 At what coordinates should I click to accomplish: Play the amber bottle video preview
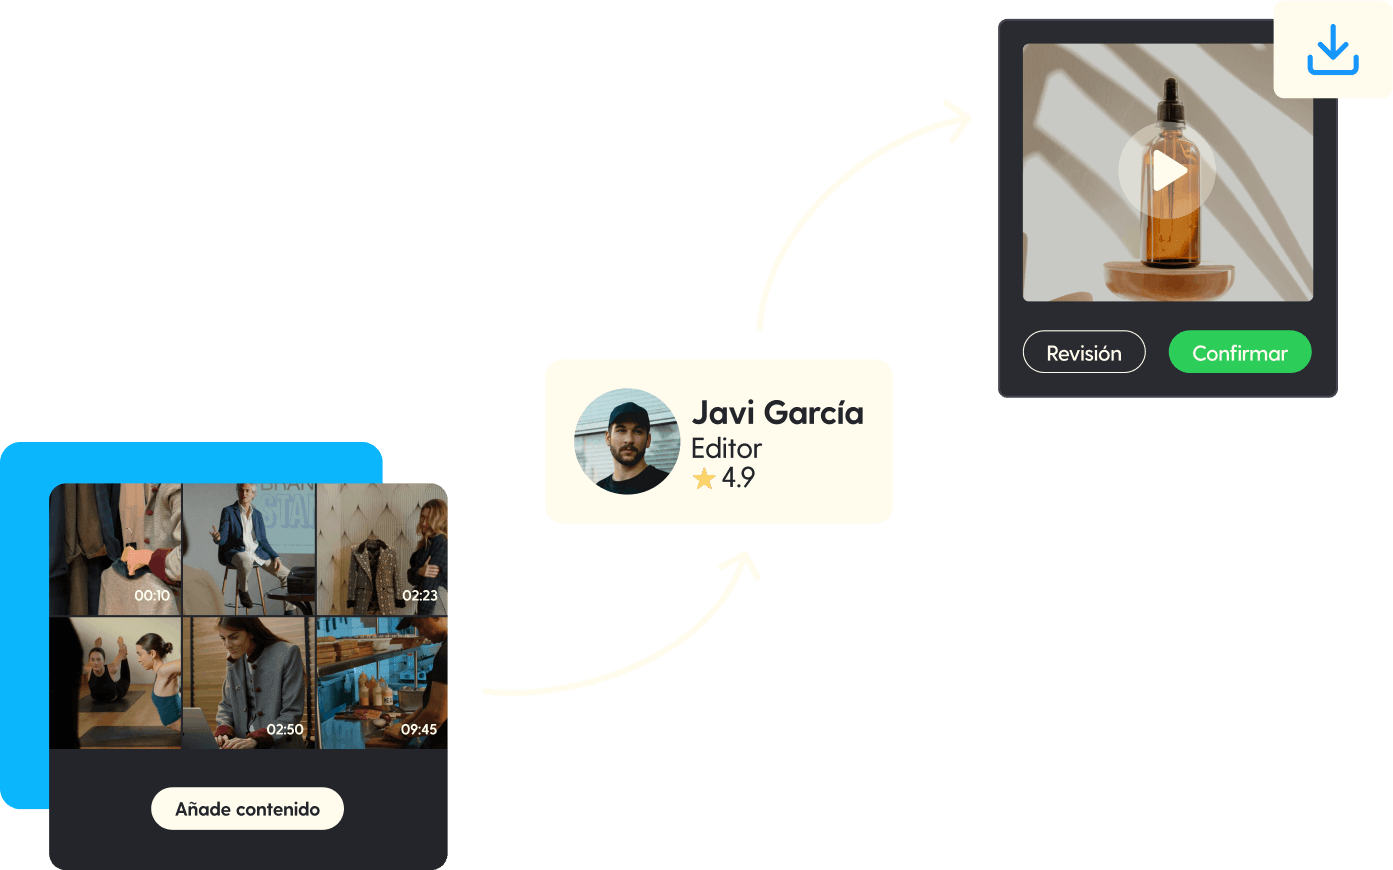(x=1167, y=171)
